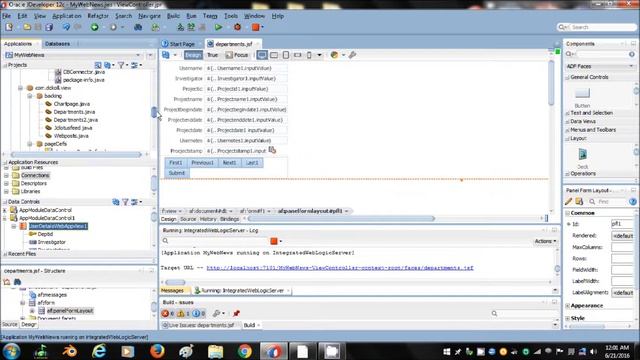Viewport: 640px width, 360px height.
Task: Click the Projects panel vertical scrollbar thumb
Action: (x=154, y=112)
